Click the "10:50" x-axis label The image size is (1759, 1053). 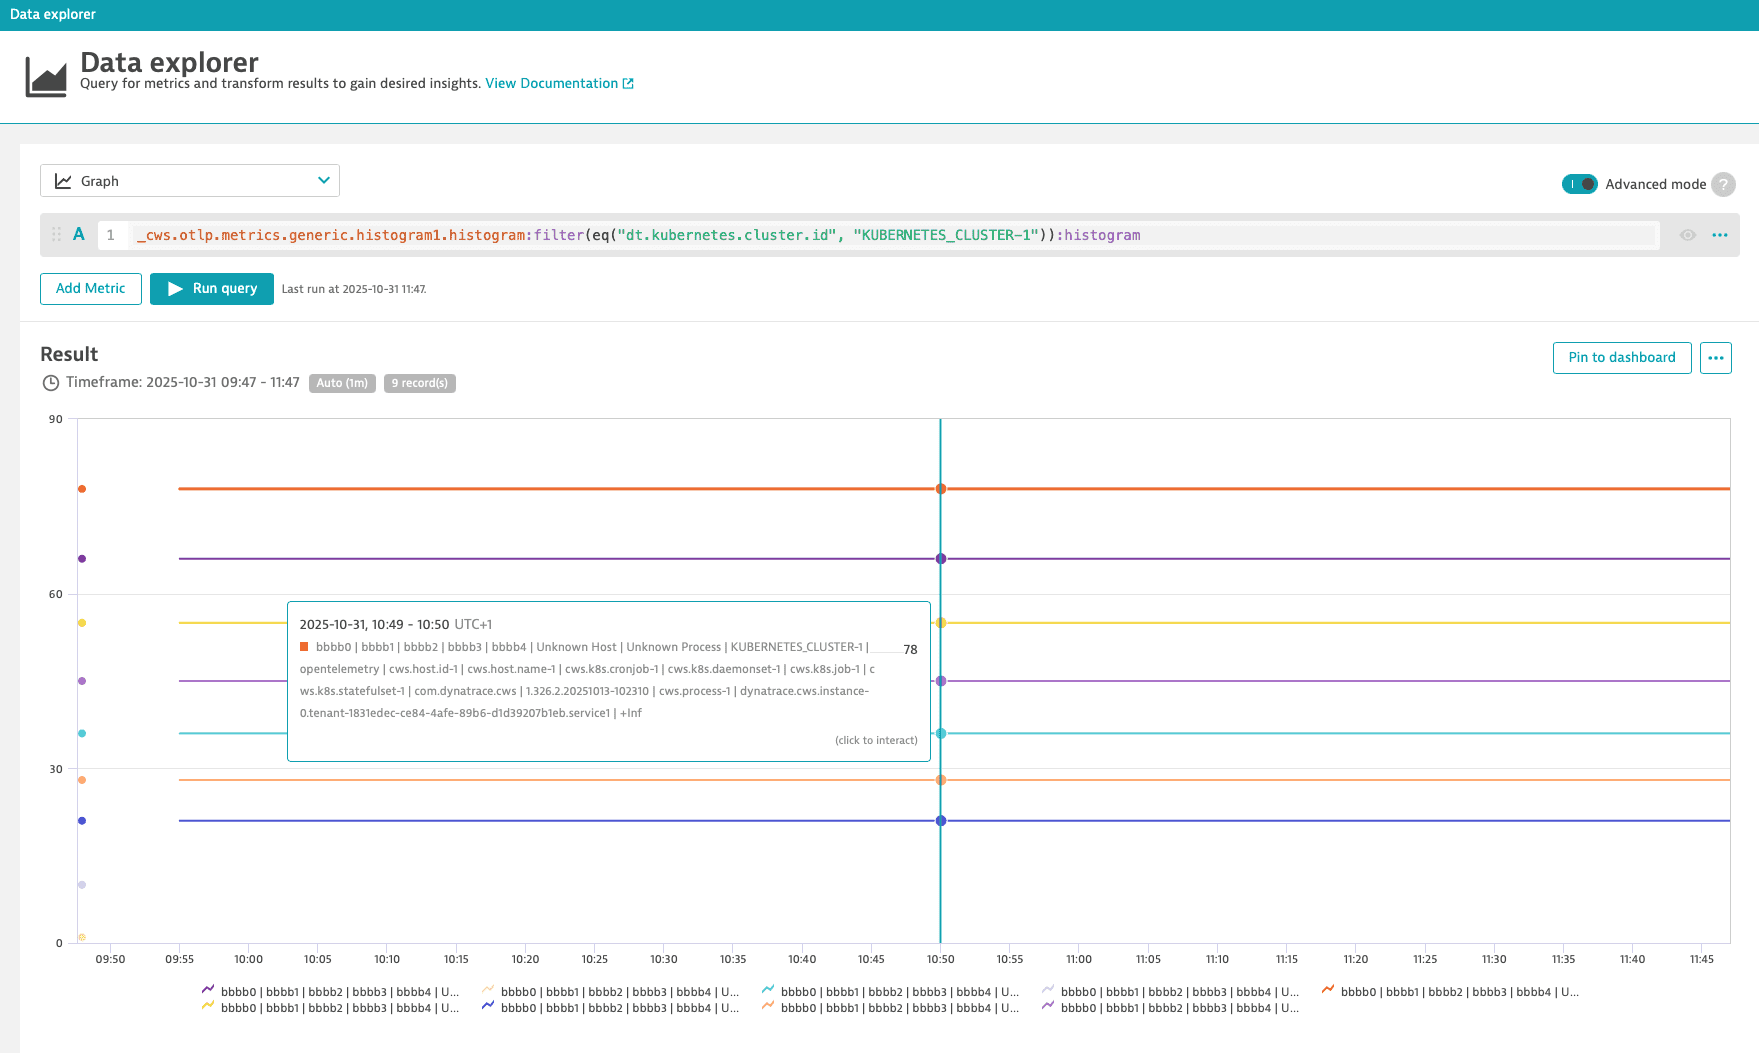[x=940, y=959]
